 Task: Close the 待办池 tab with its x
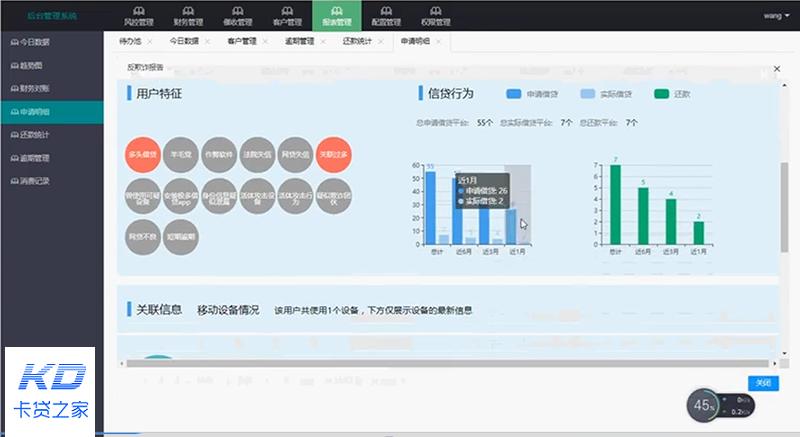coord(150,41)
